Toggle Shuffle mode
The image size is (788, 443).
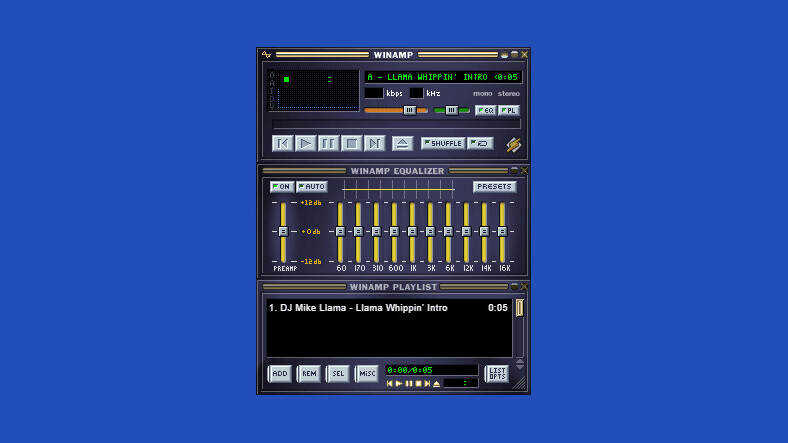point(442,143)
